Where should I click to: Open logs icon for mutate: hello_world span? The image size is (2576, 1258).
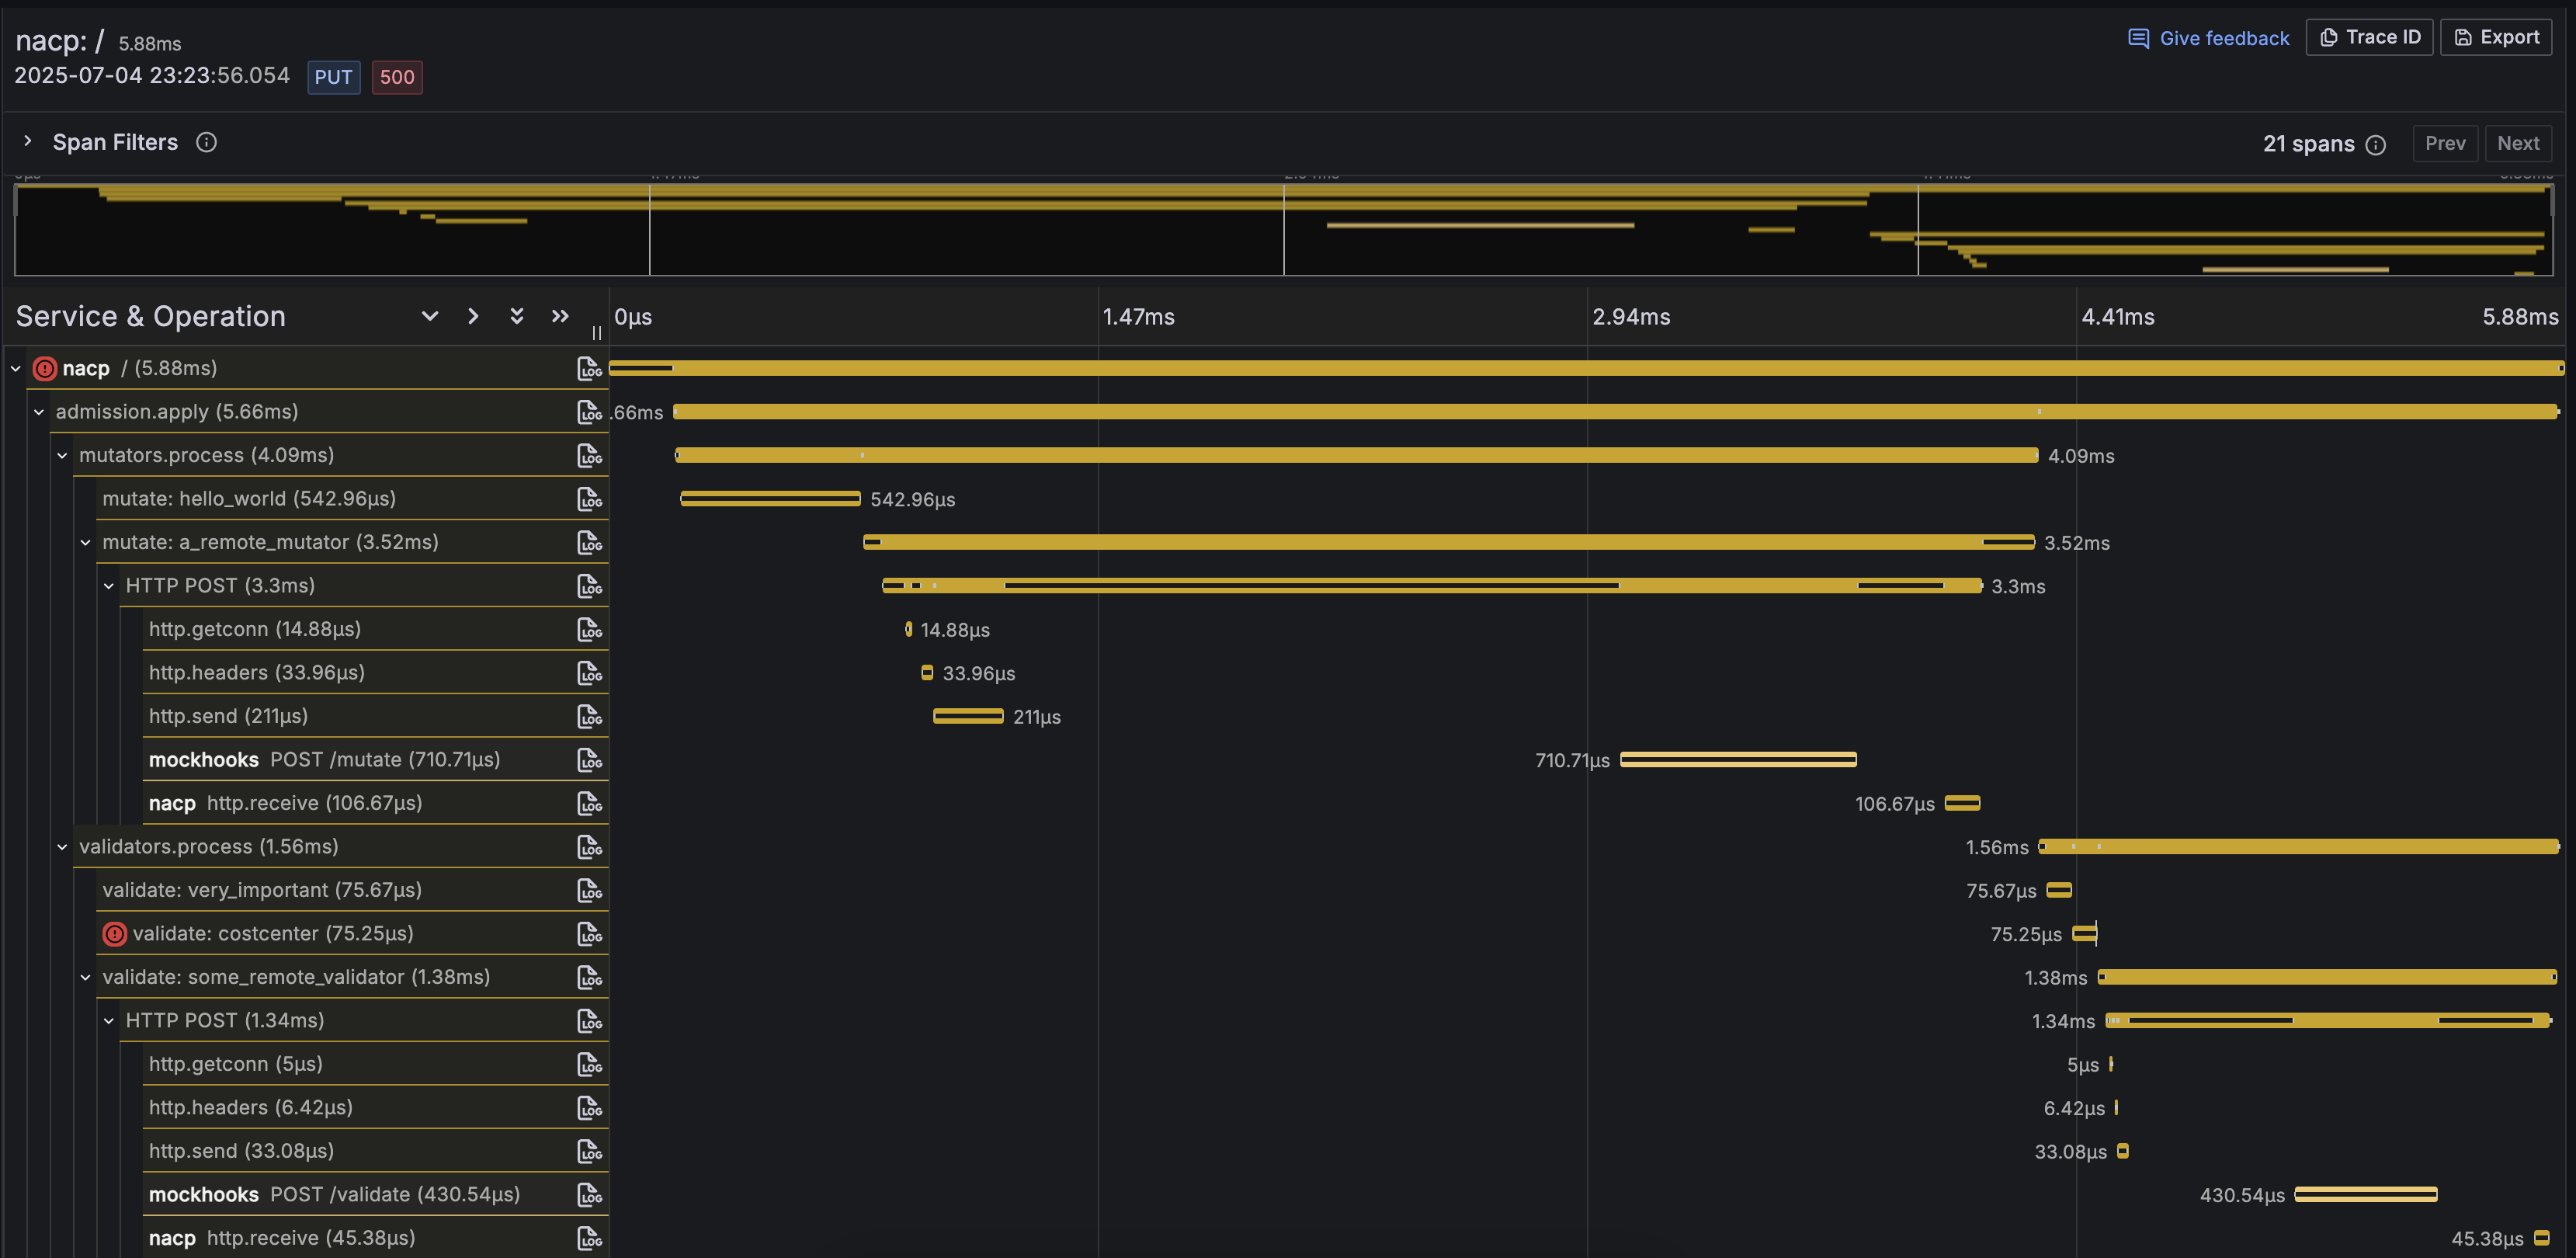[589, 499]
